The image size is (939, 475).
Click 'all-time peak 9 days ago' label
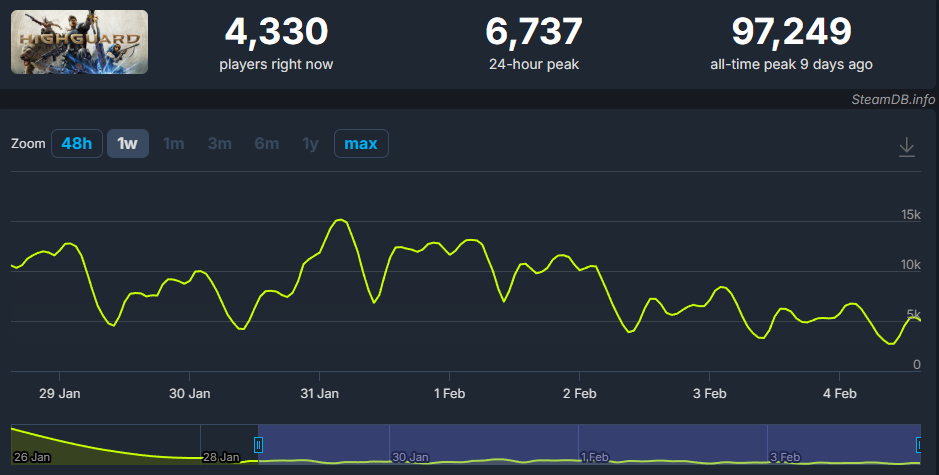(x=791, y=65)
